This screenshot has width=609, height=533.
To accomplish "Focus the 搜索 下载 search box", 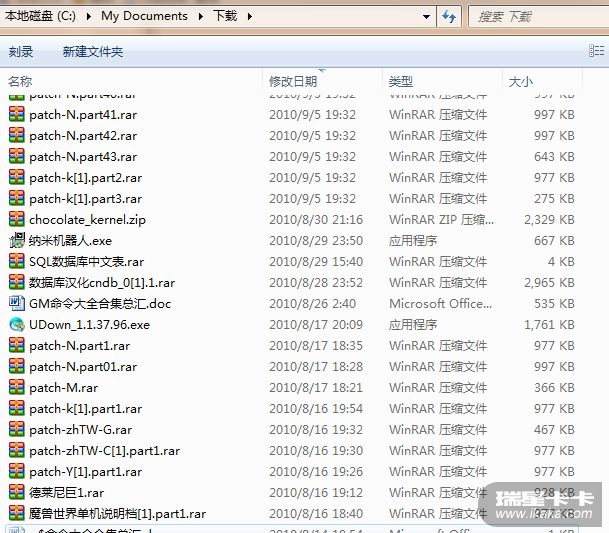I will 538,17.
